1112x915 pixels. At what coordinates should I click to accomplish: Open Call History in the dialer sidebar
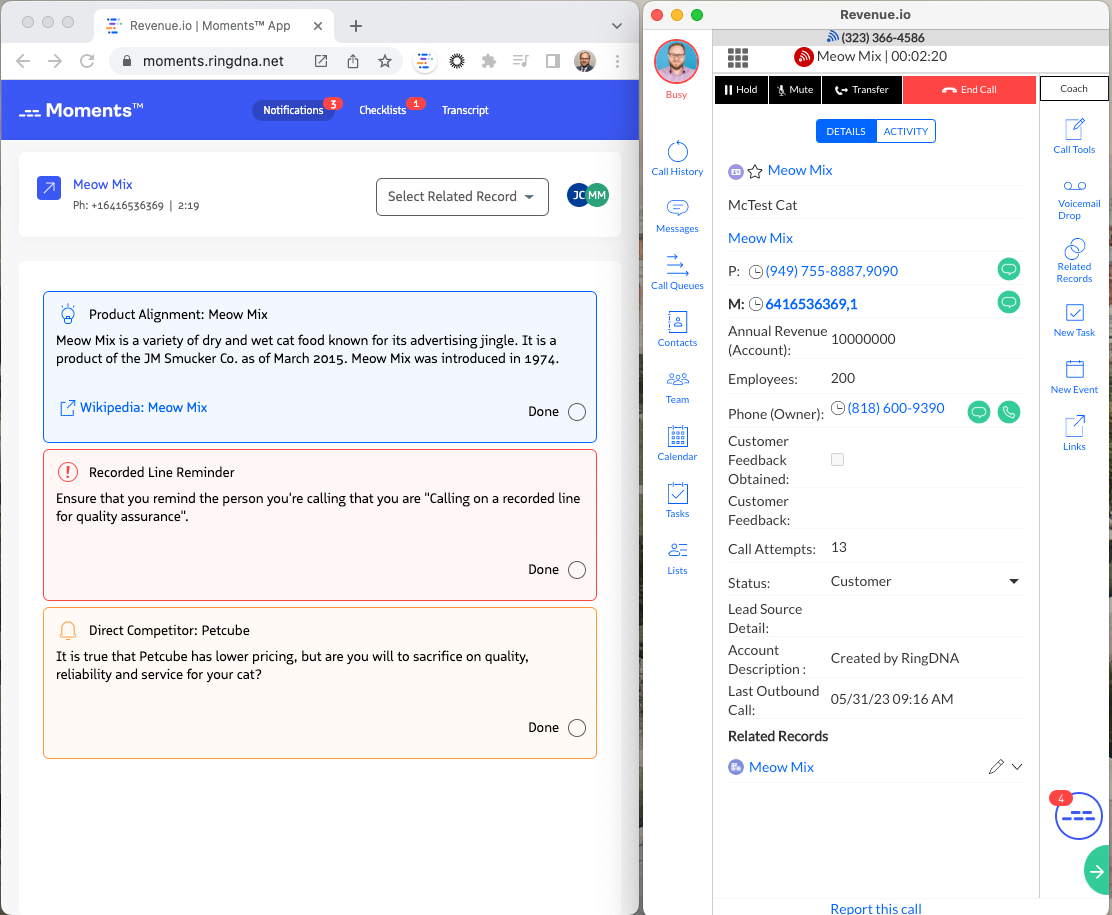coord(677,157)
